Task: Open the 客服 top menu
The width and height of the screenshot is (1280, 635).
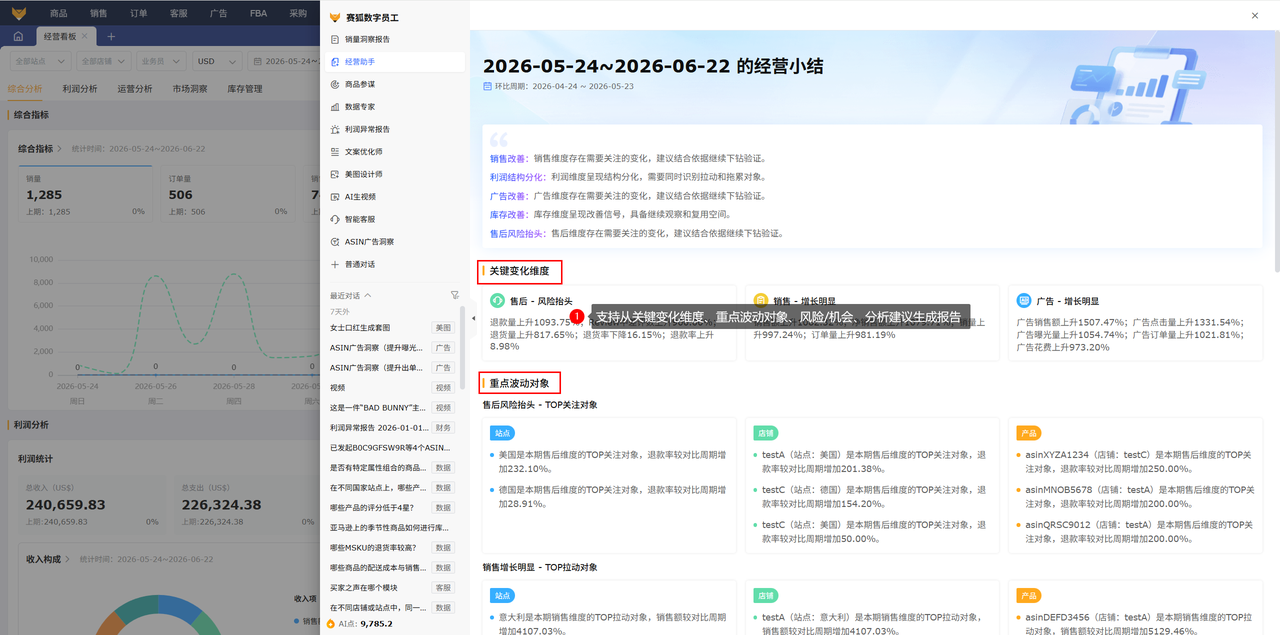Action: 179,14
